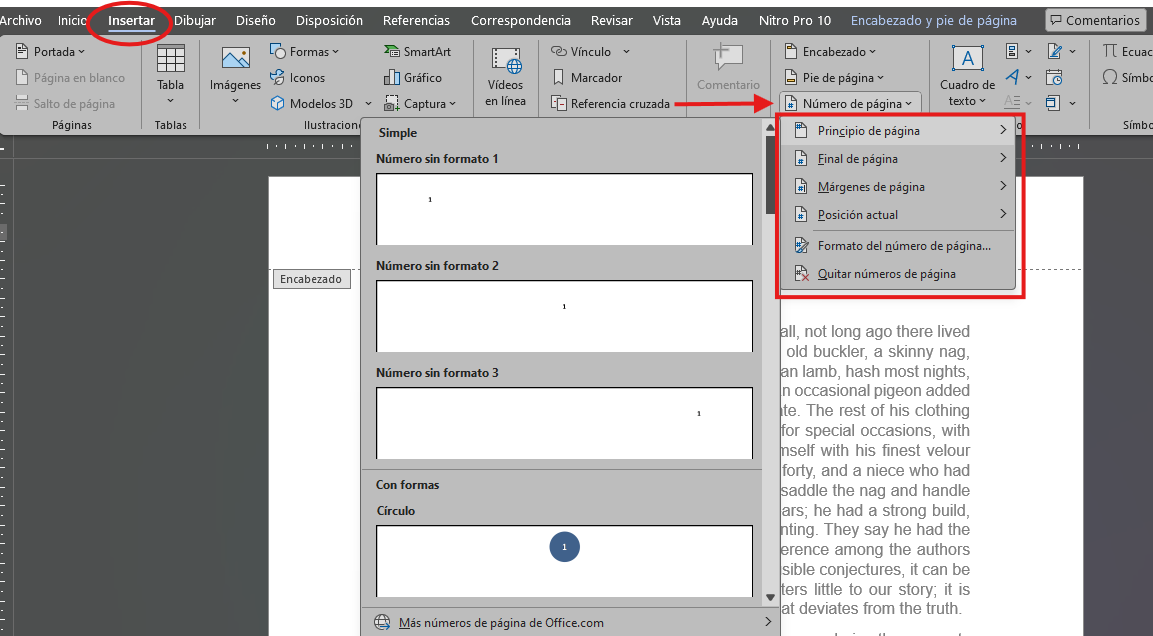Open Encabezado y pie de página tab
This screenshot has width=1153, height=636.
coord(934,21)
